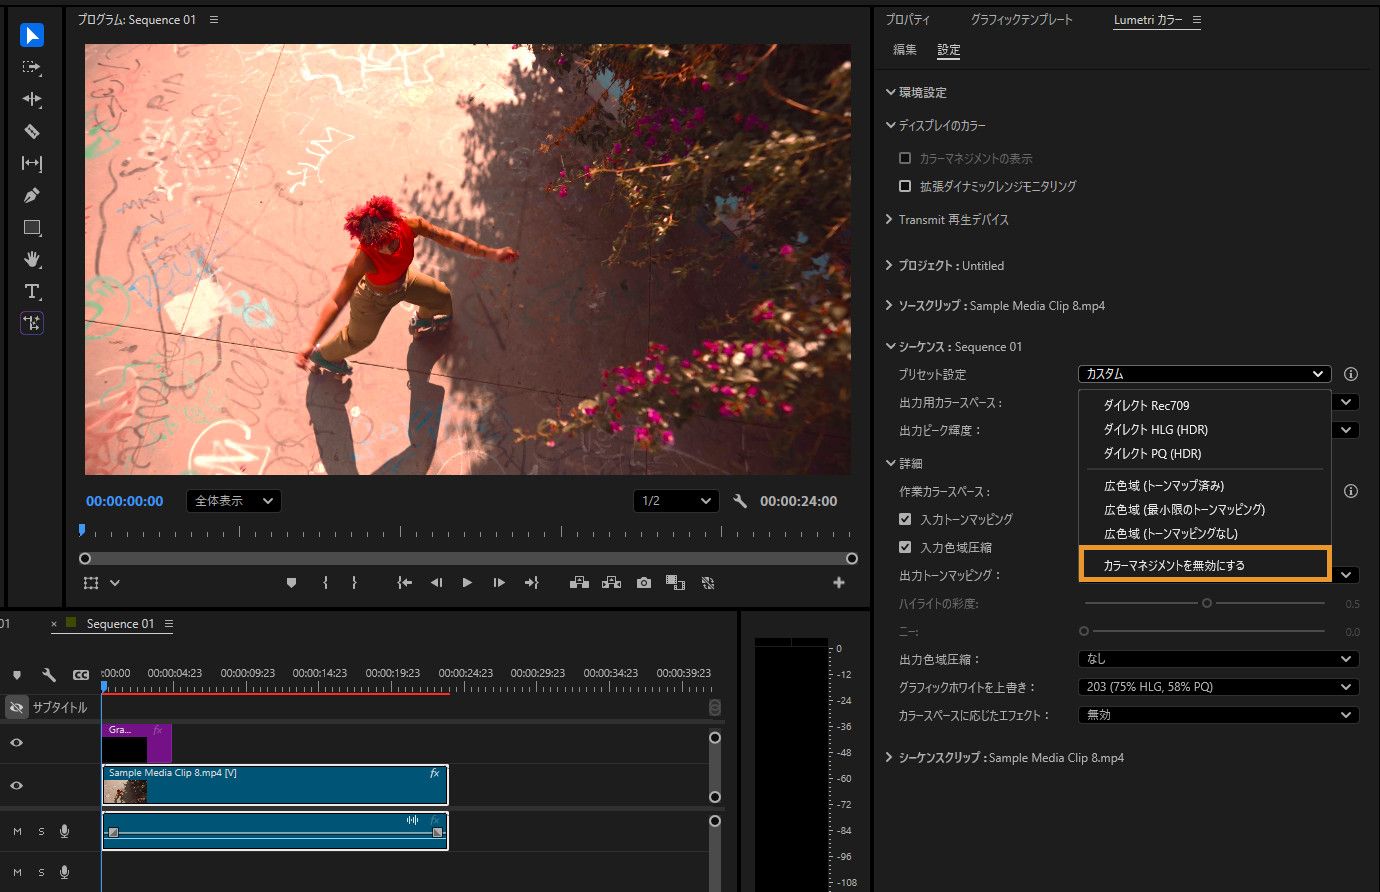Click the Export Frame camera icon
This screenshot has height=892, width=1380.
[x=644, y=583]
